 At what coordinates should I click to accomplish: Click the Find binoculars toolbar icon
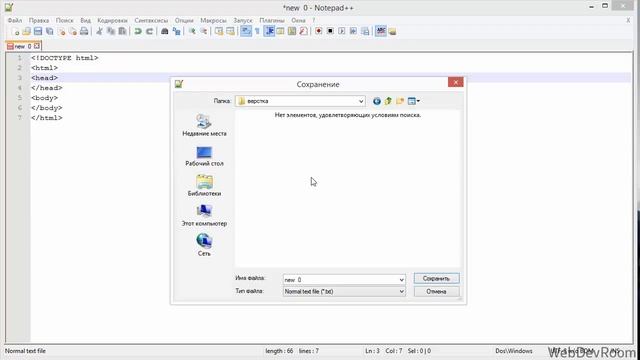164,31
